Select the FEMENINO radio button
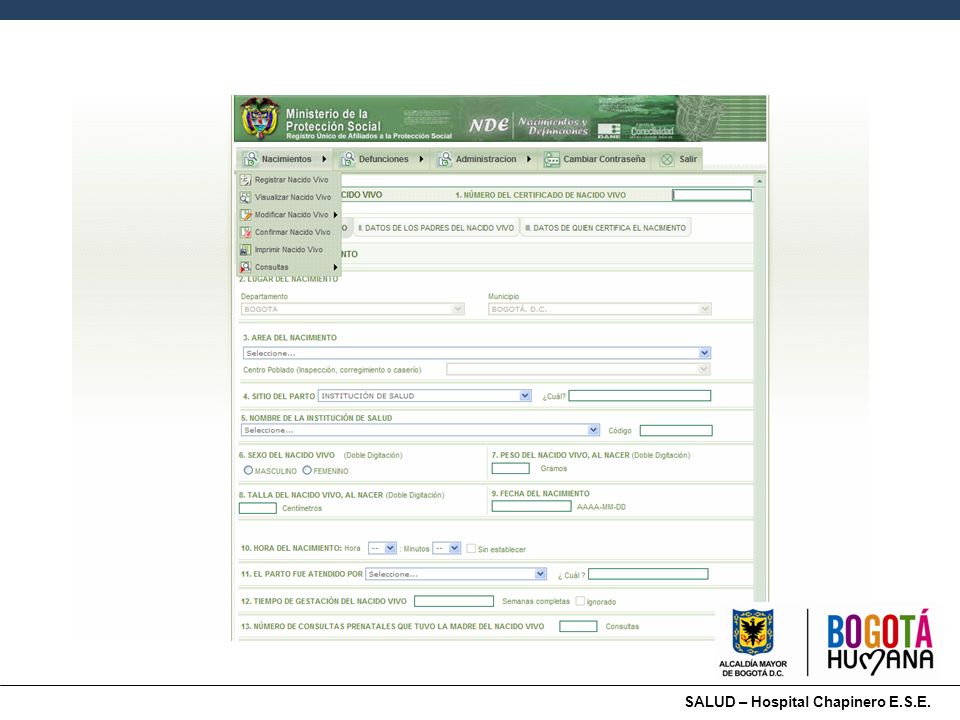 coord(307,470)
